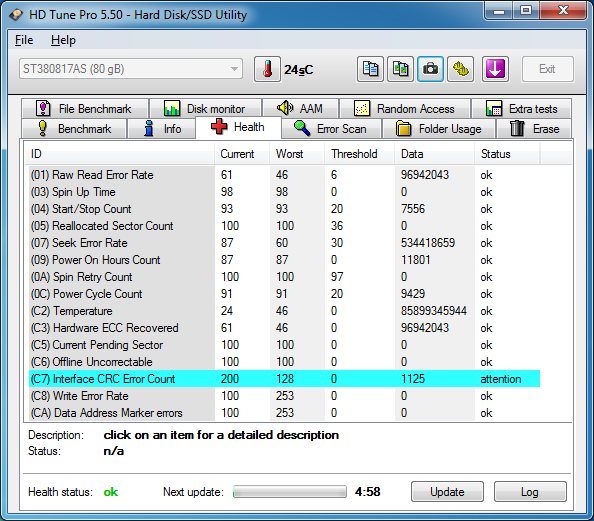Viewport: 594px width, 521px height.
Task: Click the purple down-arrow save icon
Action: click(495, 69)
